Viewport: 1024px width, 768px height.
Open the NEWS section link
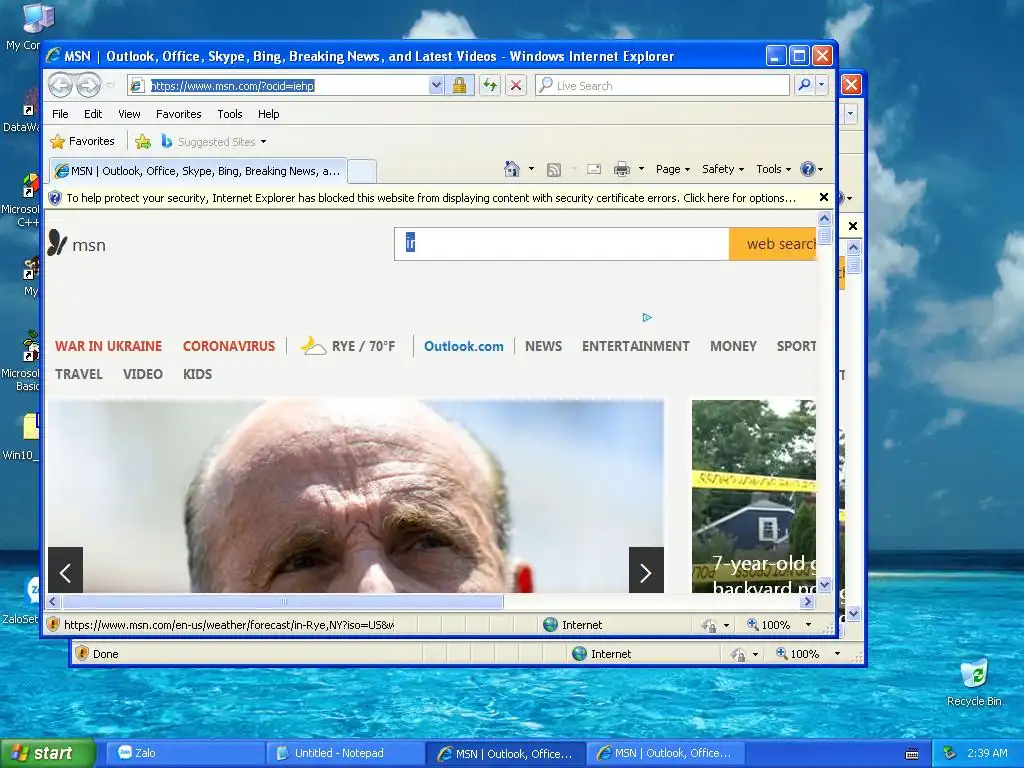[x=543, y=346]
